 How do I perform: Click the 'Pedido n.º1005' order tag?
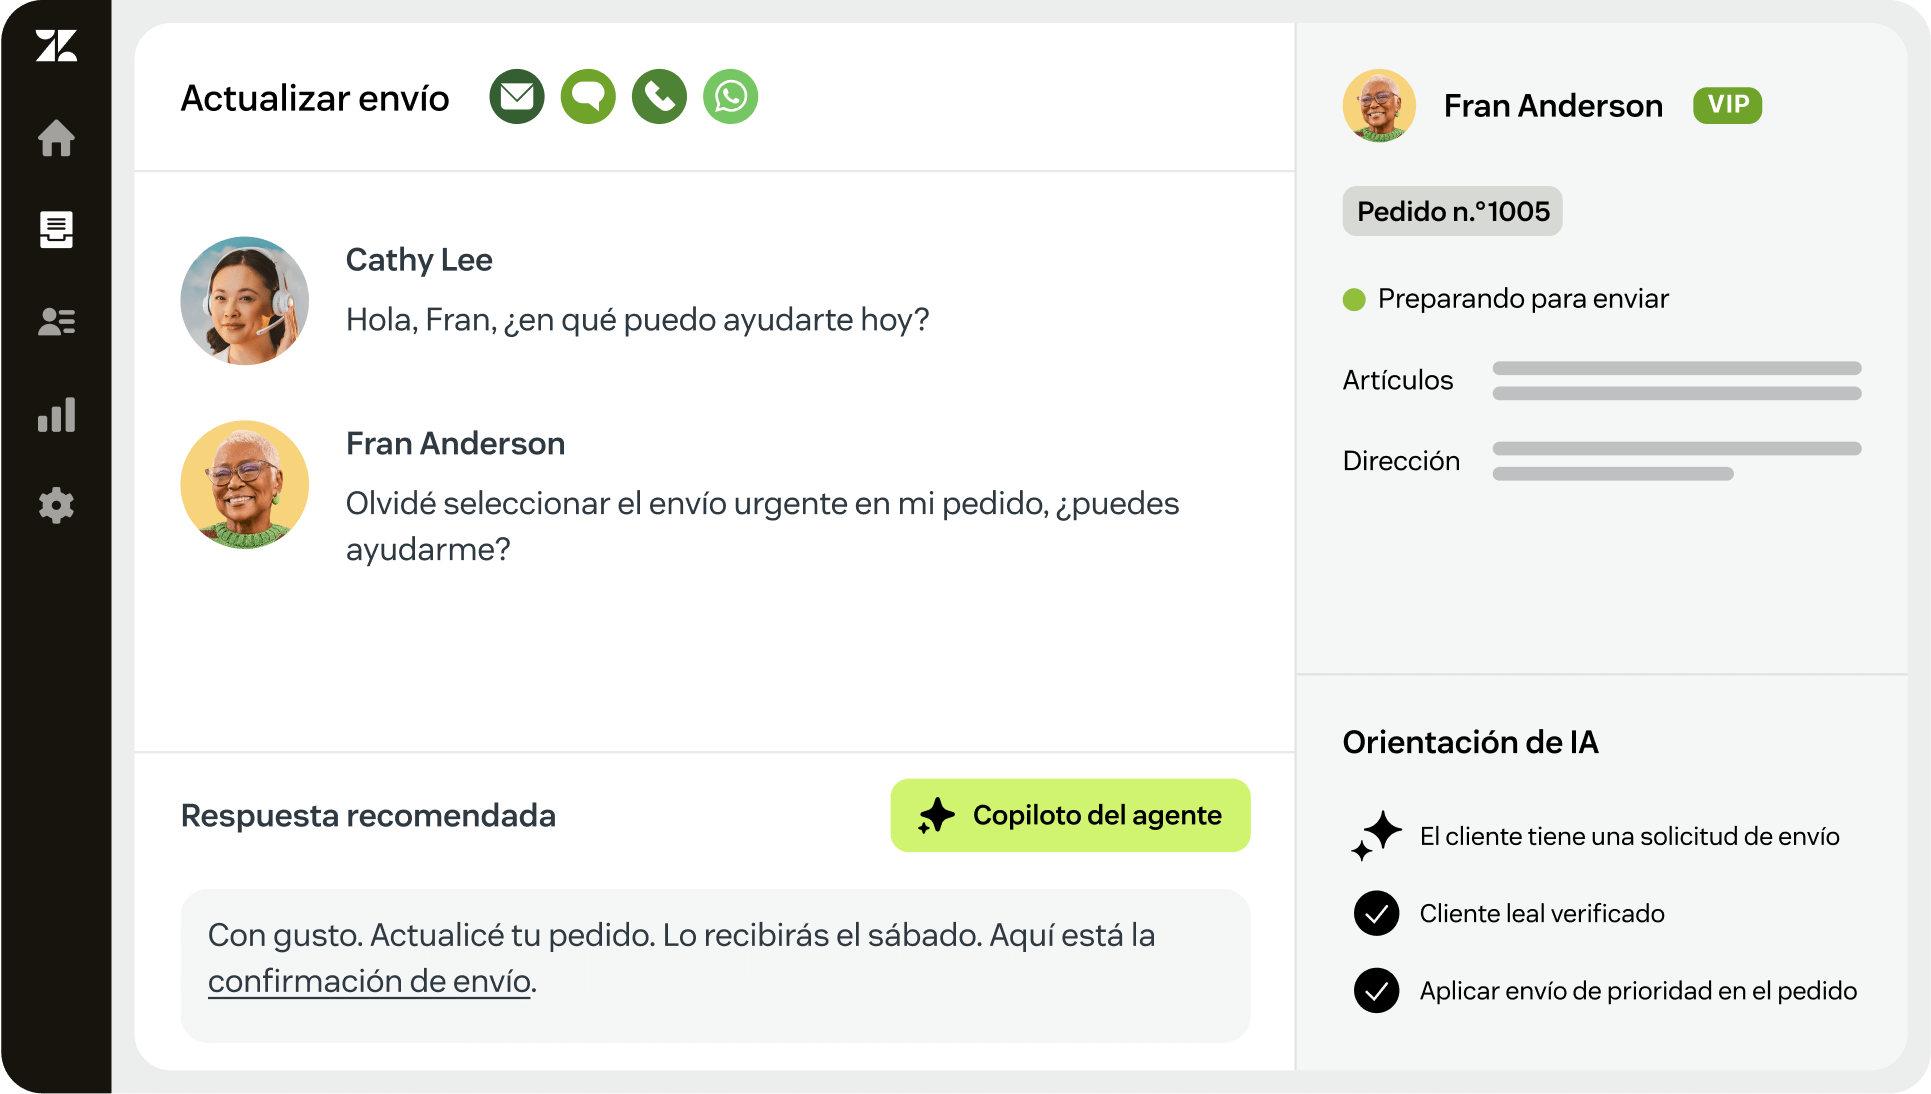pos(1452,211)
